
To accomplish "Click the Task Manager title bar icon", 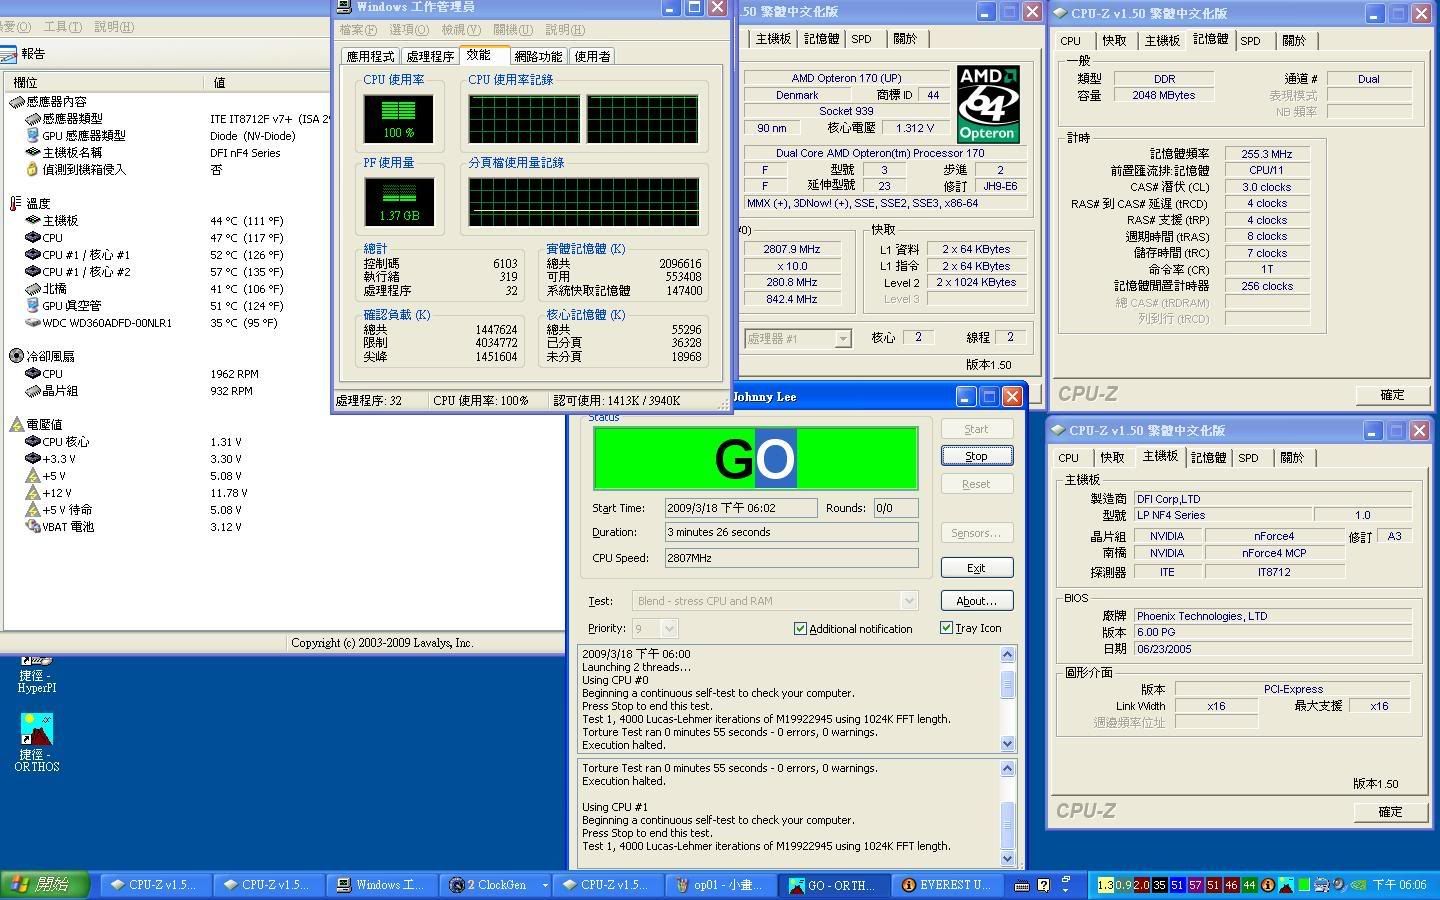I will 345,7.
